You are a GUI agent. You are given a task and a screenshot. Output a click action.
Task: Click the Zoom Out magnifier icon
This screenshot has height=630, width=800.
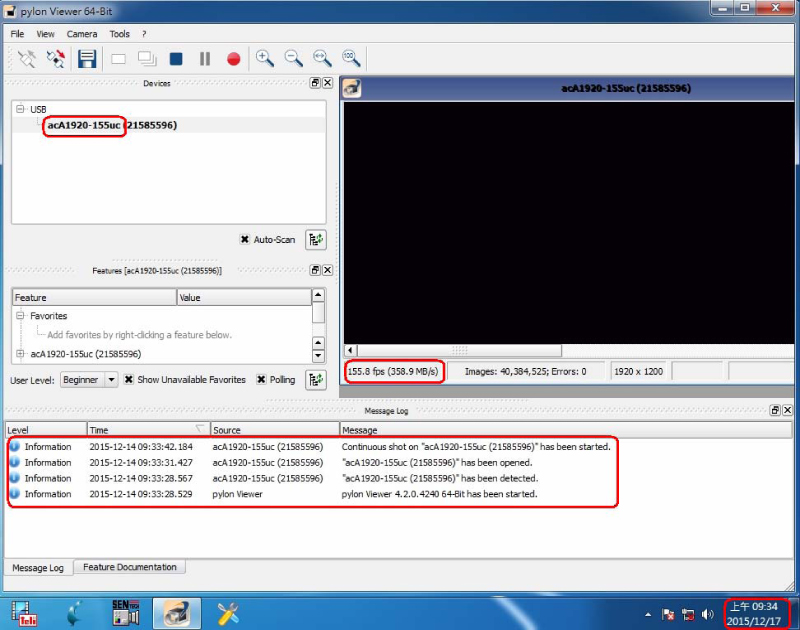(x=293, y=58)
